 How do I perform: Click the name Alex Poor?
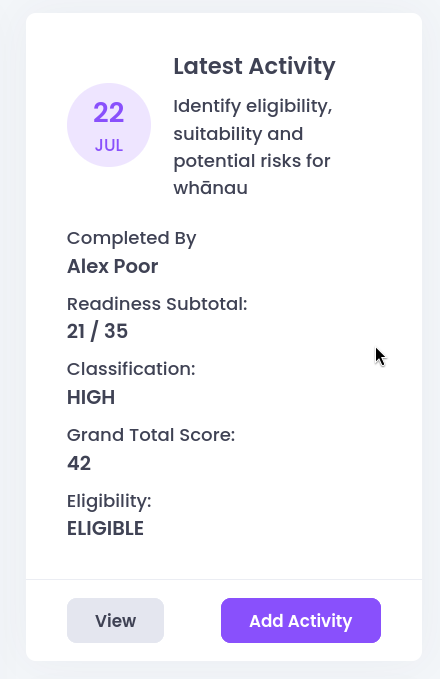click(x=113, y=266)
